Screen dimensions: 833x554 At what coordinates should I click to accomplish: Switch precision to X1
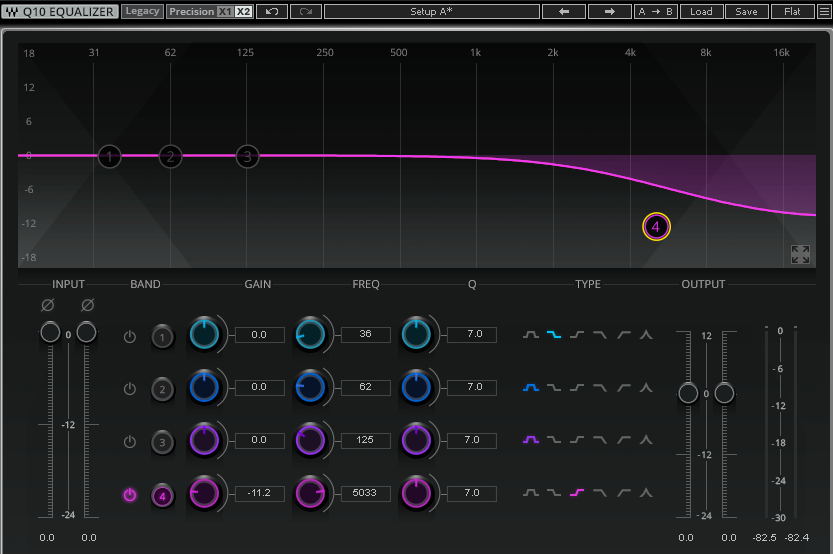tap(225, 11)
